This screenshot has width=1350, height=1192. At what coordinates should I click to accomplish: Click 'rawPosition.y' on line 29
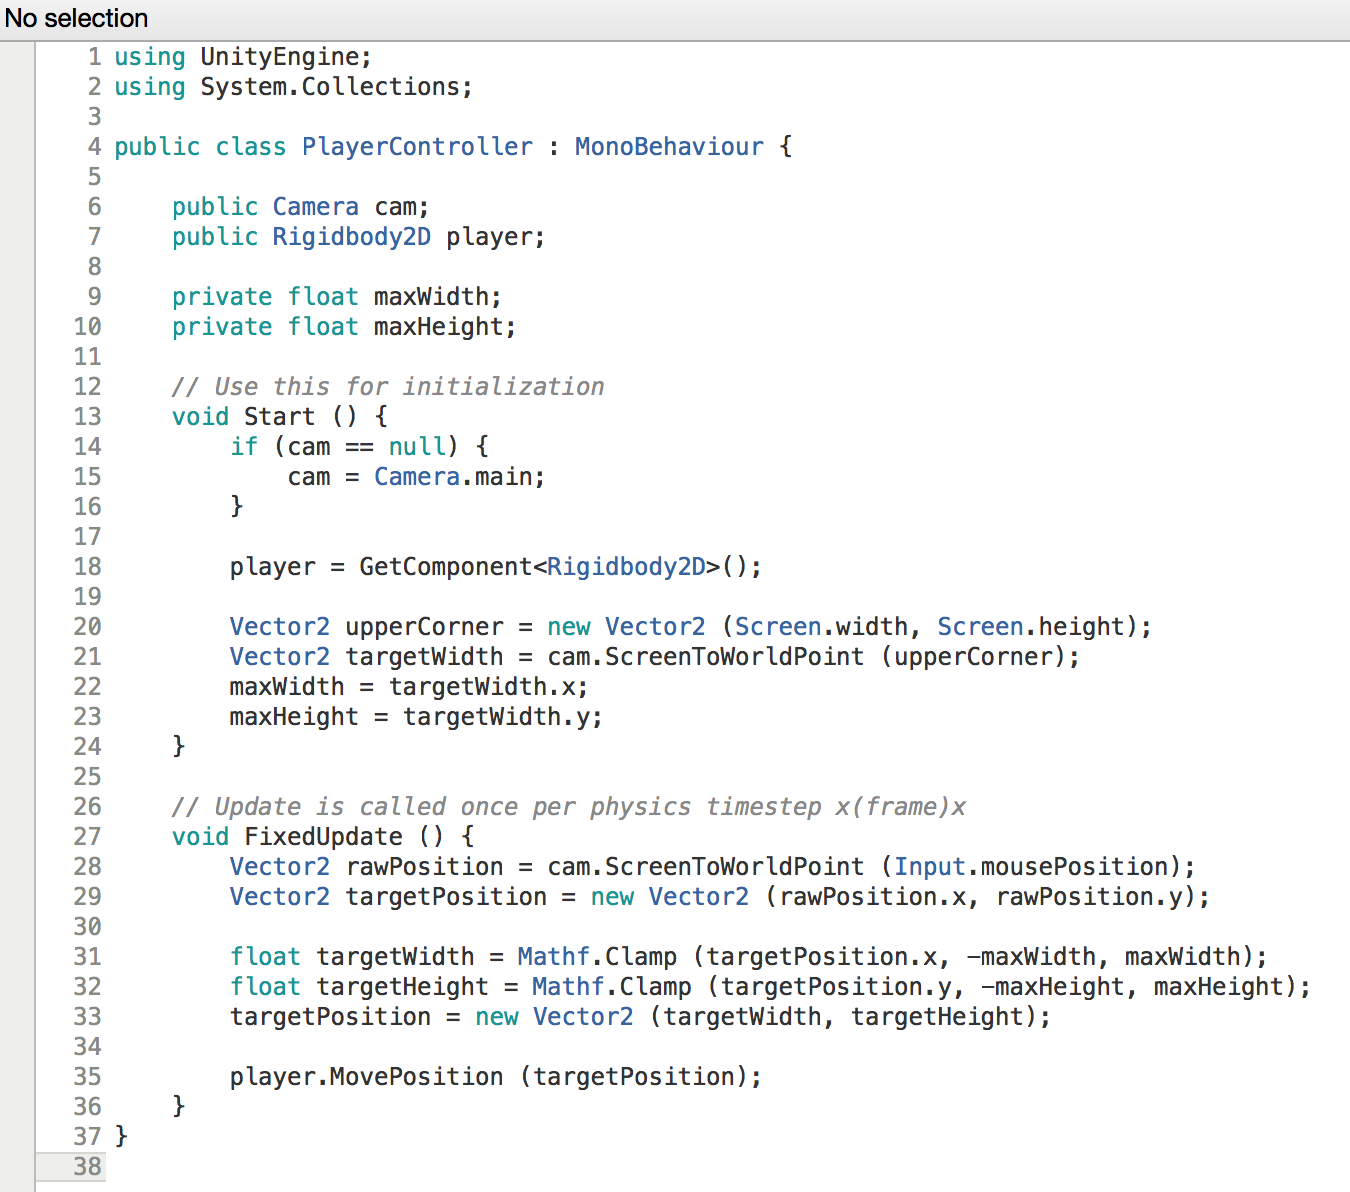(x=1089, y=897)
